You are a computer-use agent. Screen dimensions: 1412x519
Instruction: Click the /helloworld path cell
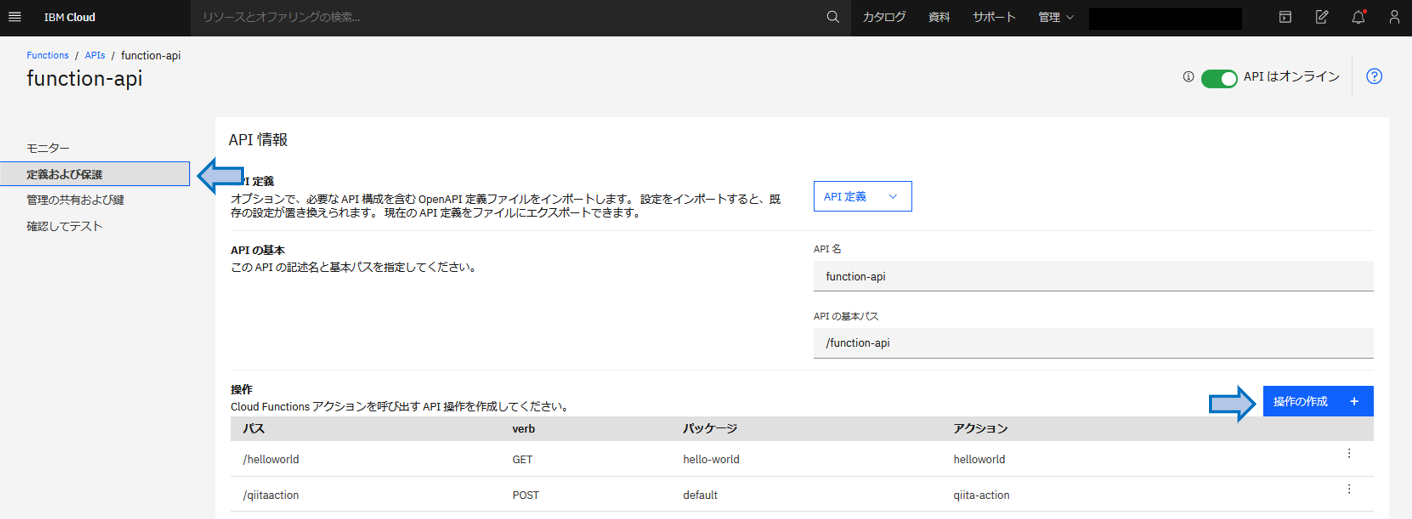pos(271,459)
